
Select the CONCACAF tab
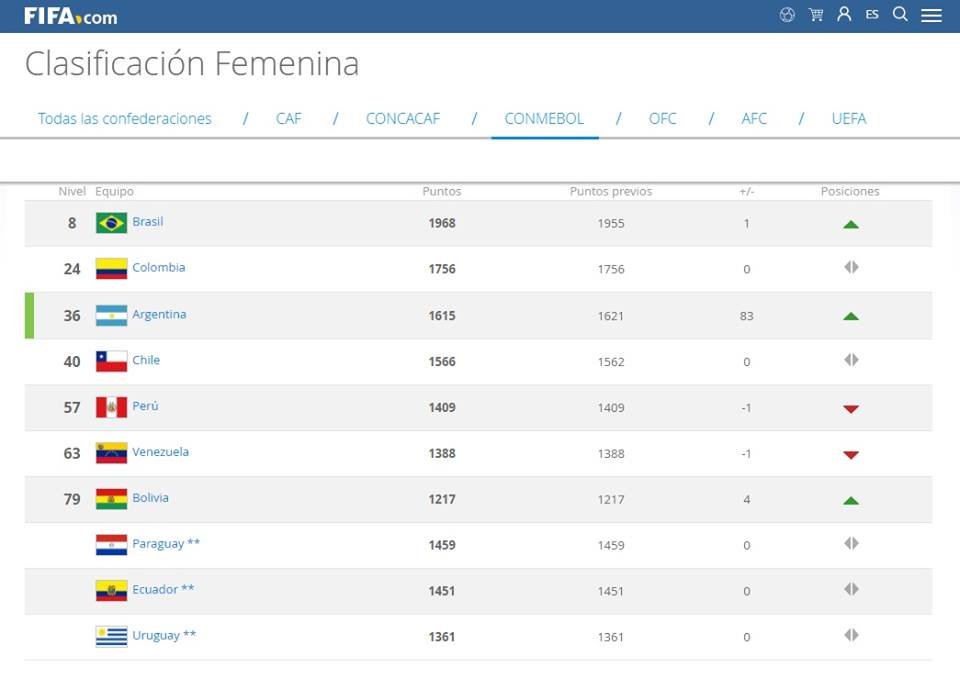[x=403, y=118]
